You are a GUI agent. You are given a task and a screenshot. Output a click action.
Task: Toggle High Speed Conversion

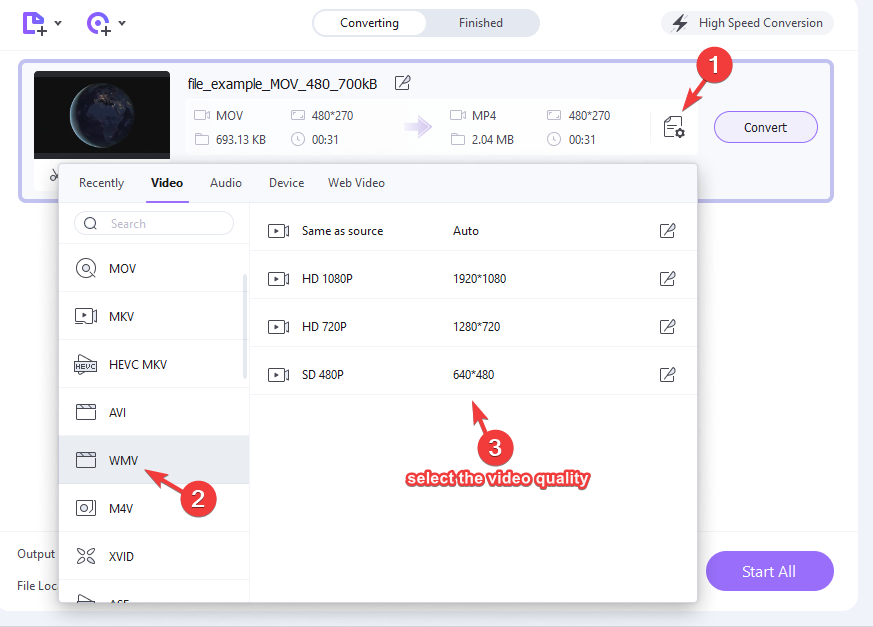746,22
